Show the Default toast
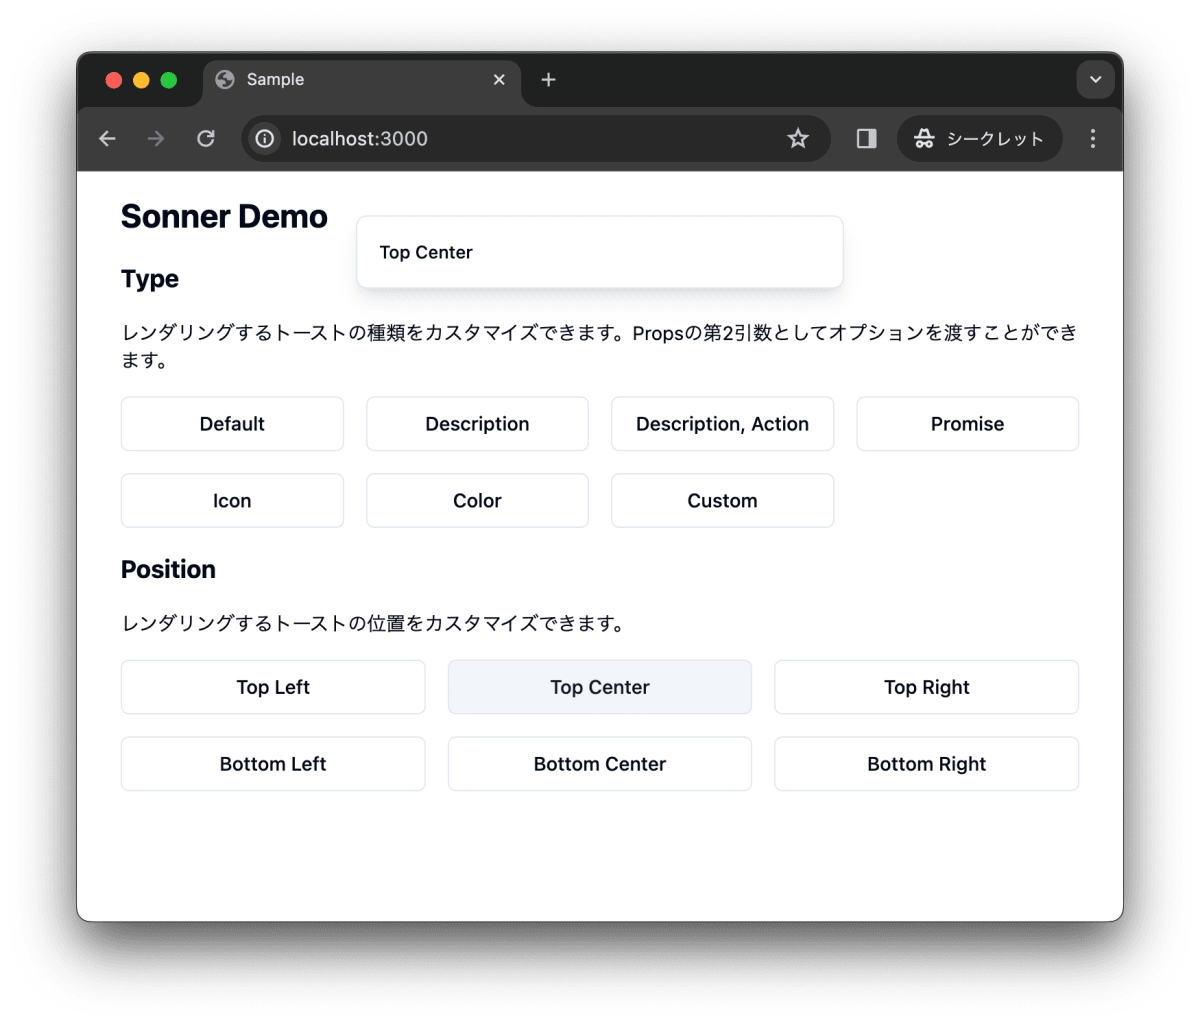The width and height of the screenshot is (1200, 1023). pyautogui.click(x=232, y=424)
